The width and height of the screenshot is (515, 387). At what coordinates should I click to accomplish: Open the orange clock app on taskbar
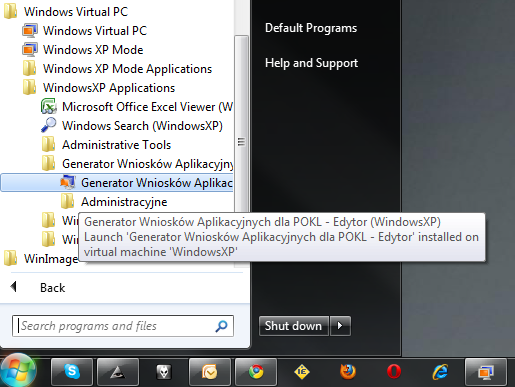(210, 372)
